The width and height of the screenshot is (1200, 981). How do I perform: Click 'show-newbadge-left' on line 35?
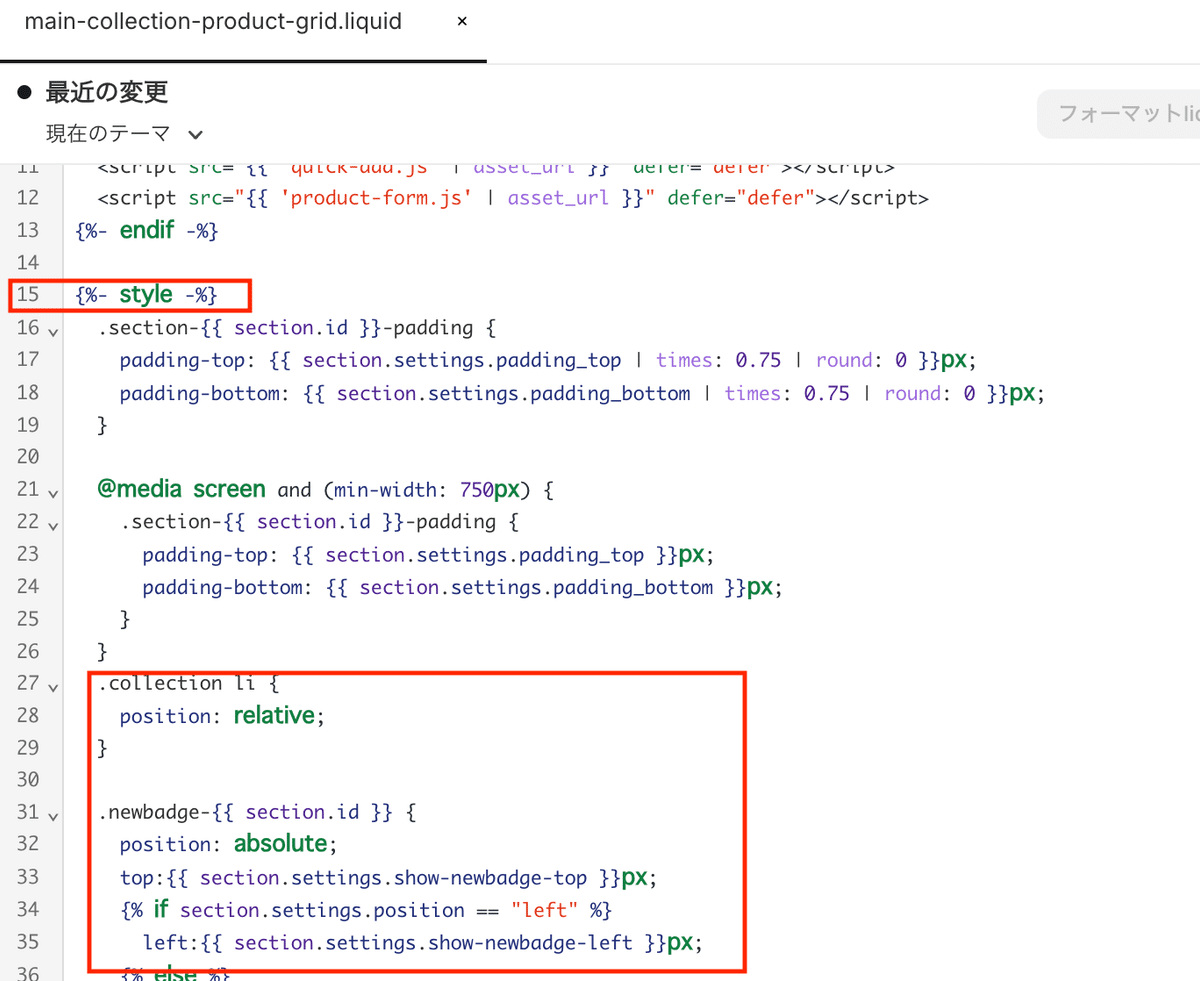(530, 942)
